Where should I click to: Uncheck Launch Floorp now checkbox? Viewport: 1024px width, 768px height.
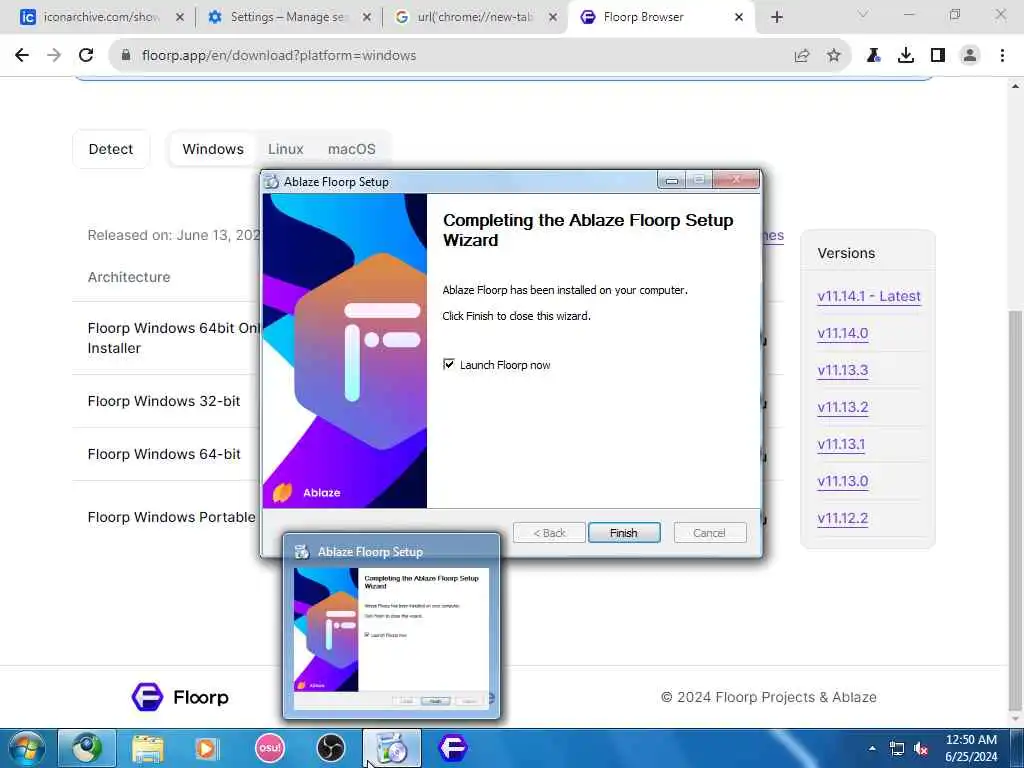(449, 364)
